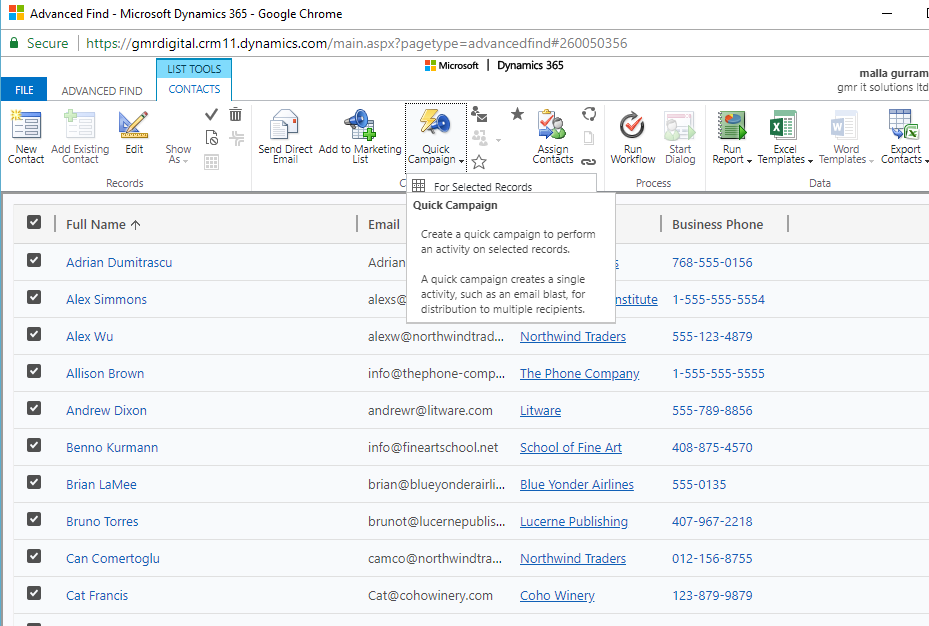Click the malla gurram user name
Image resolution: width=929 pixels, height=626 pixels.
(x=894, y=73)
